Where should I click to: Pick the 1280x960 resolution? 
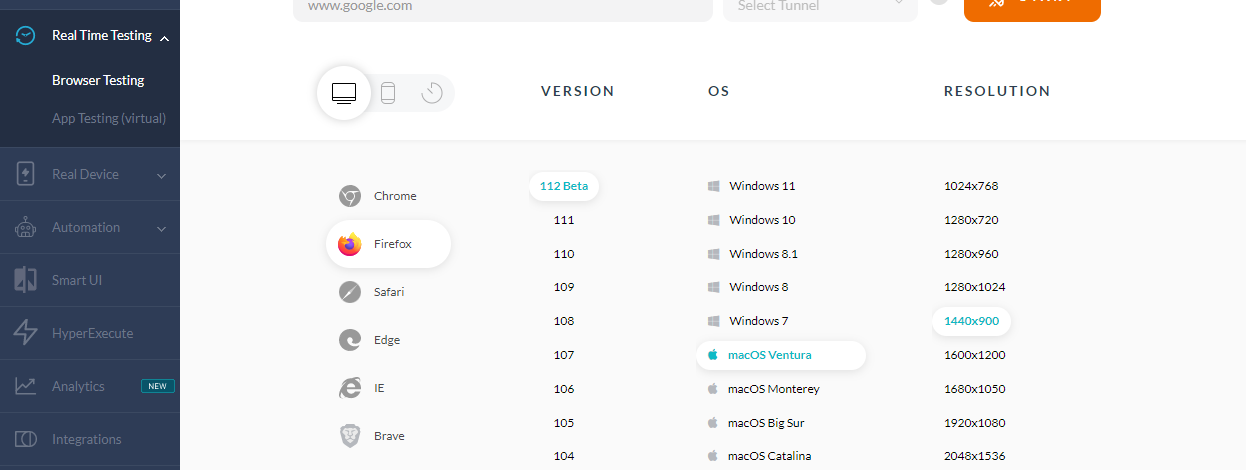click(971, 254)
